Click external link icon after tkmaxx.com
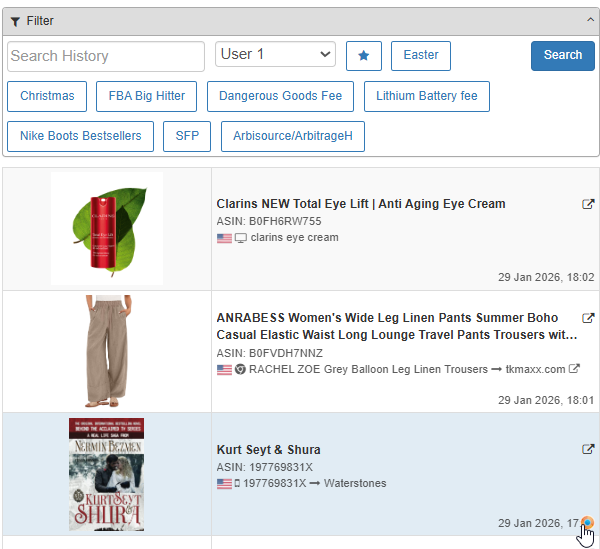This screenshot has width=600, height=549. pyautogui.click(x=574, y=369)
